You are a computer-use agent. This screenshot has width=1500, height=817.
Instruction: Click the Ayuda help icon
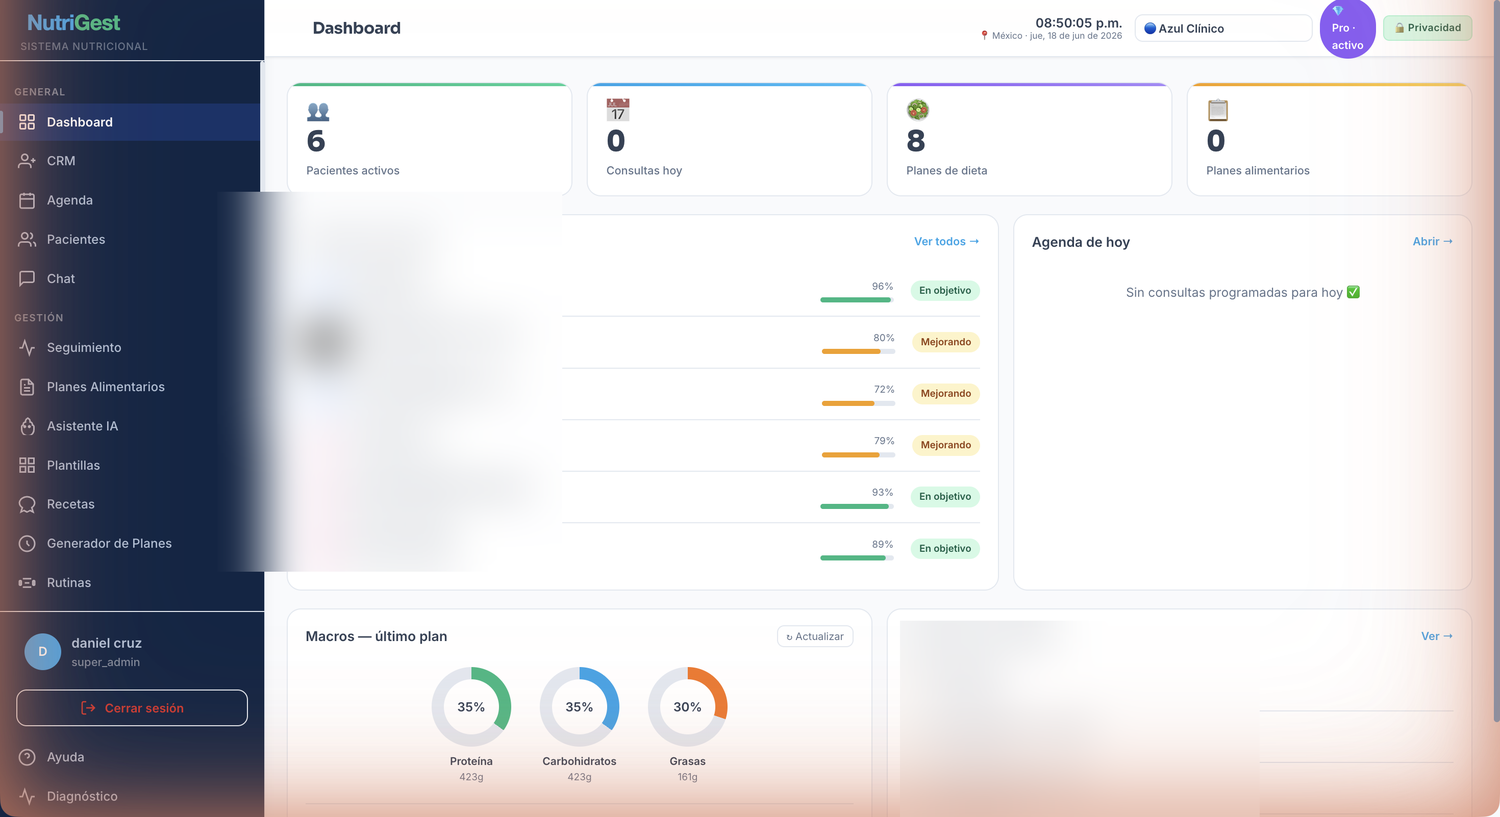[x=27, y=757]
